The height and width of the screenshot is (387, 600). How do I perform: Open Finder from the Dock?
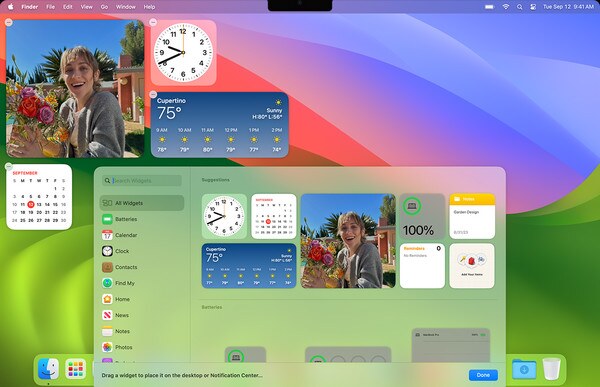48,369
